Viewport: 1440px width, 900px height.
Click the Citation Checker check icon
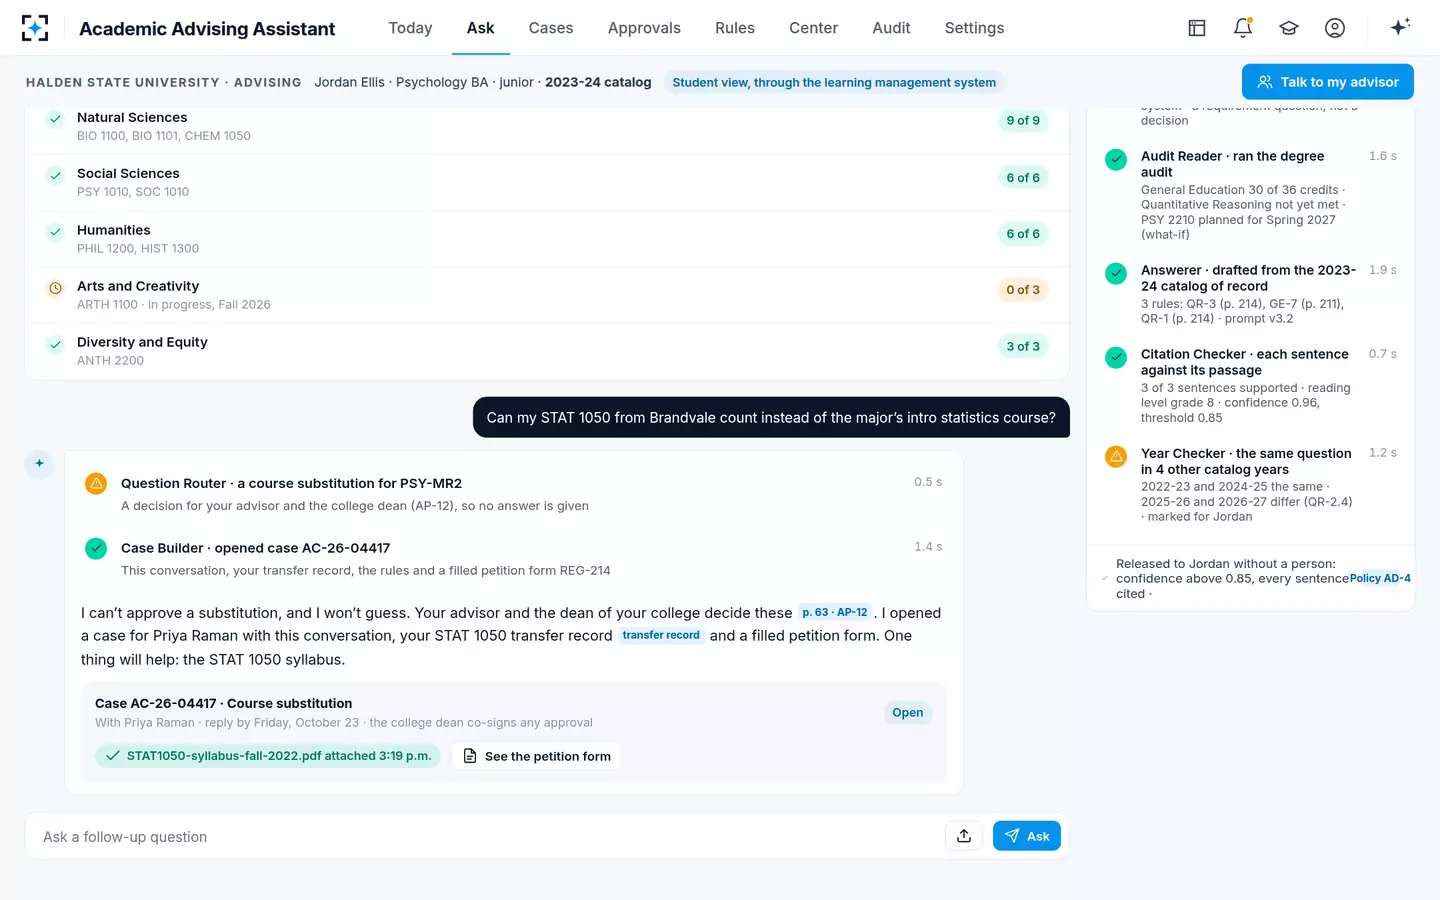click(1116, 357)
